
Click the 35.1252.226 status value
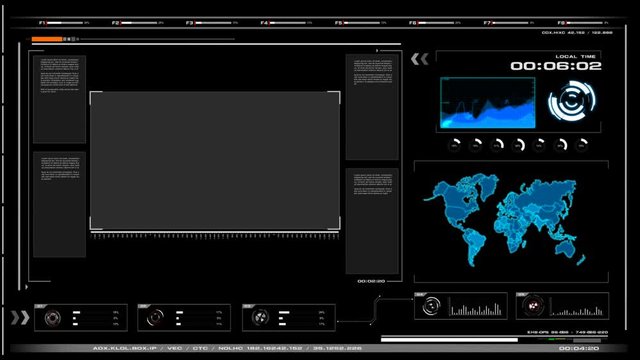coord(337,348)
